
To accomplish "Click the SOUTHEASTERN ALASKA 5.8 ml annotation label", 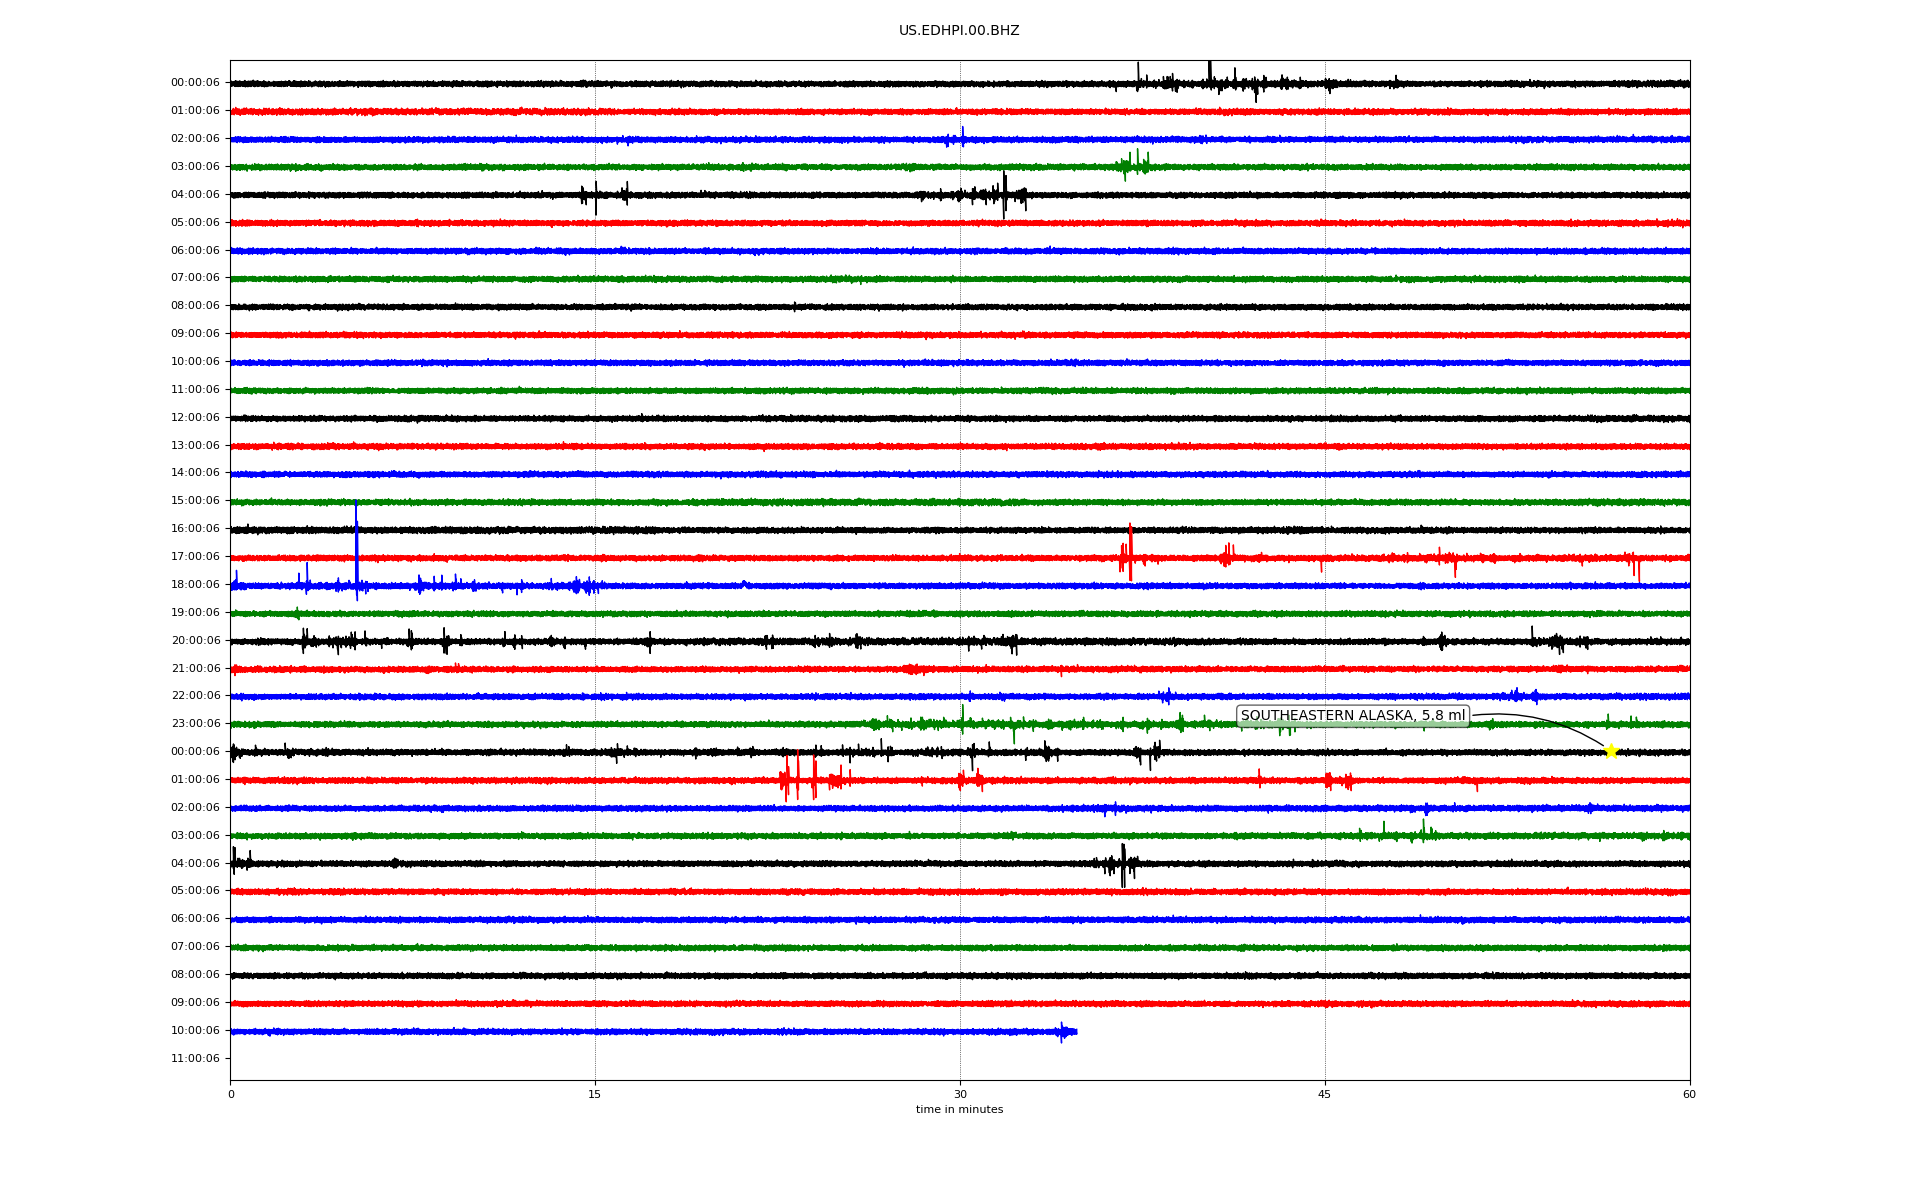I will pos(1352,715).
